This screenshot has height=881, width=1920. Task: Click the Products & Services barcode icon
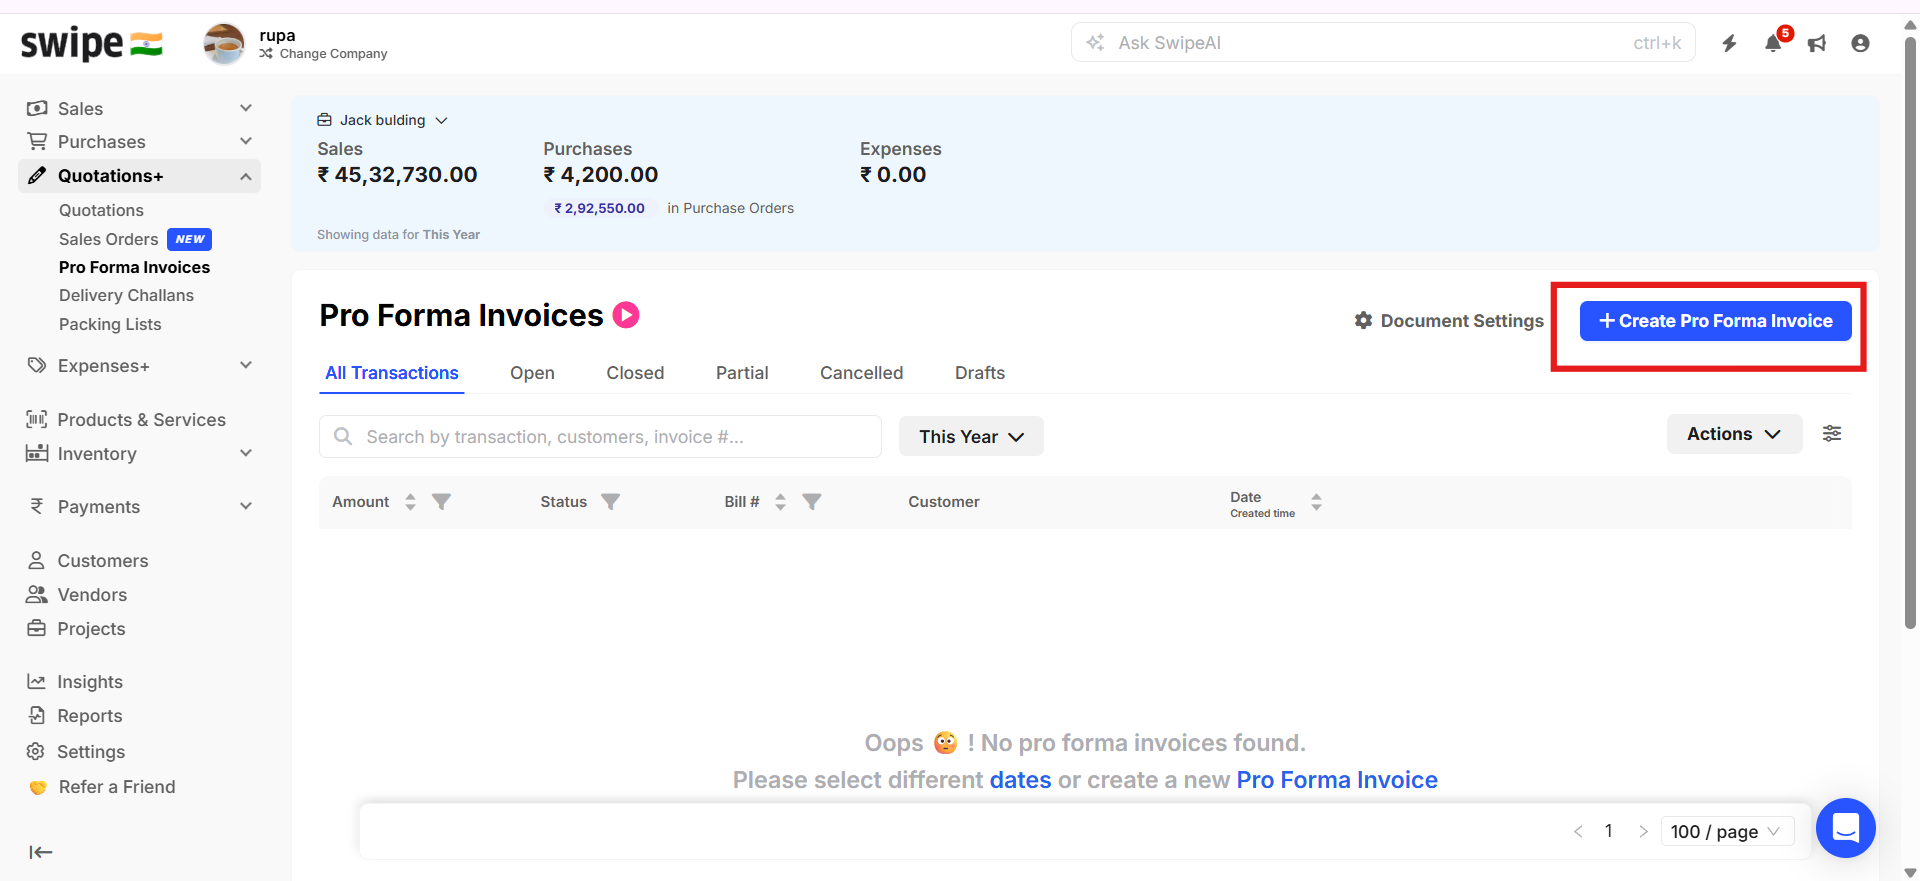click(37, 419)
